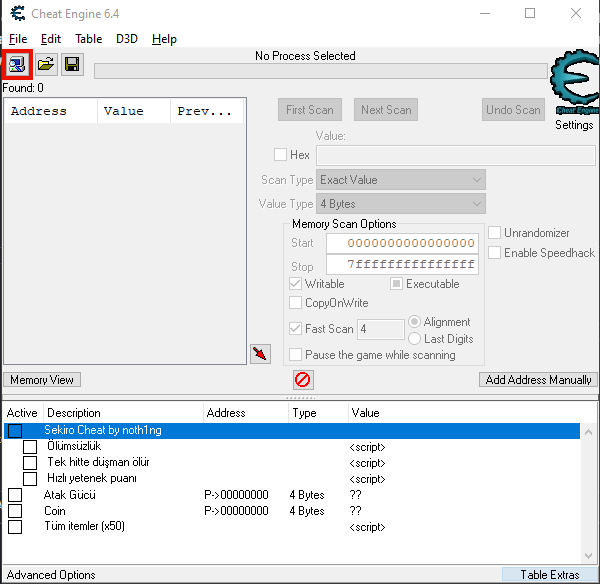
Task: Activate the Atak Gücü checkbox
Action: (x=15, y=495)
